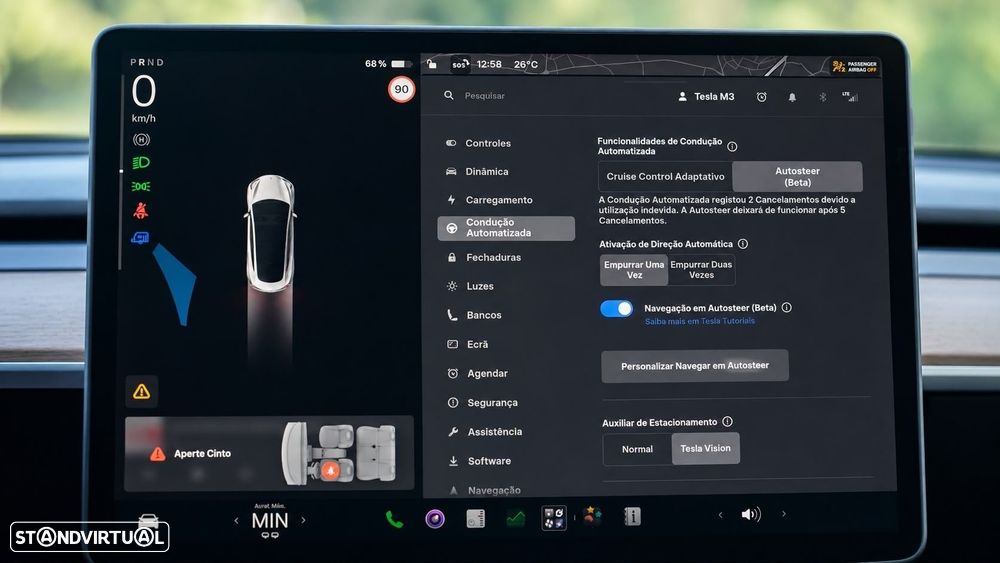Lower volume with left chevron
The image size is (1000, 563).
[x=721, y=515]
